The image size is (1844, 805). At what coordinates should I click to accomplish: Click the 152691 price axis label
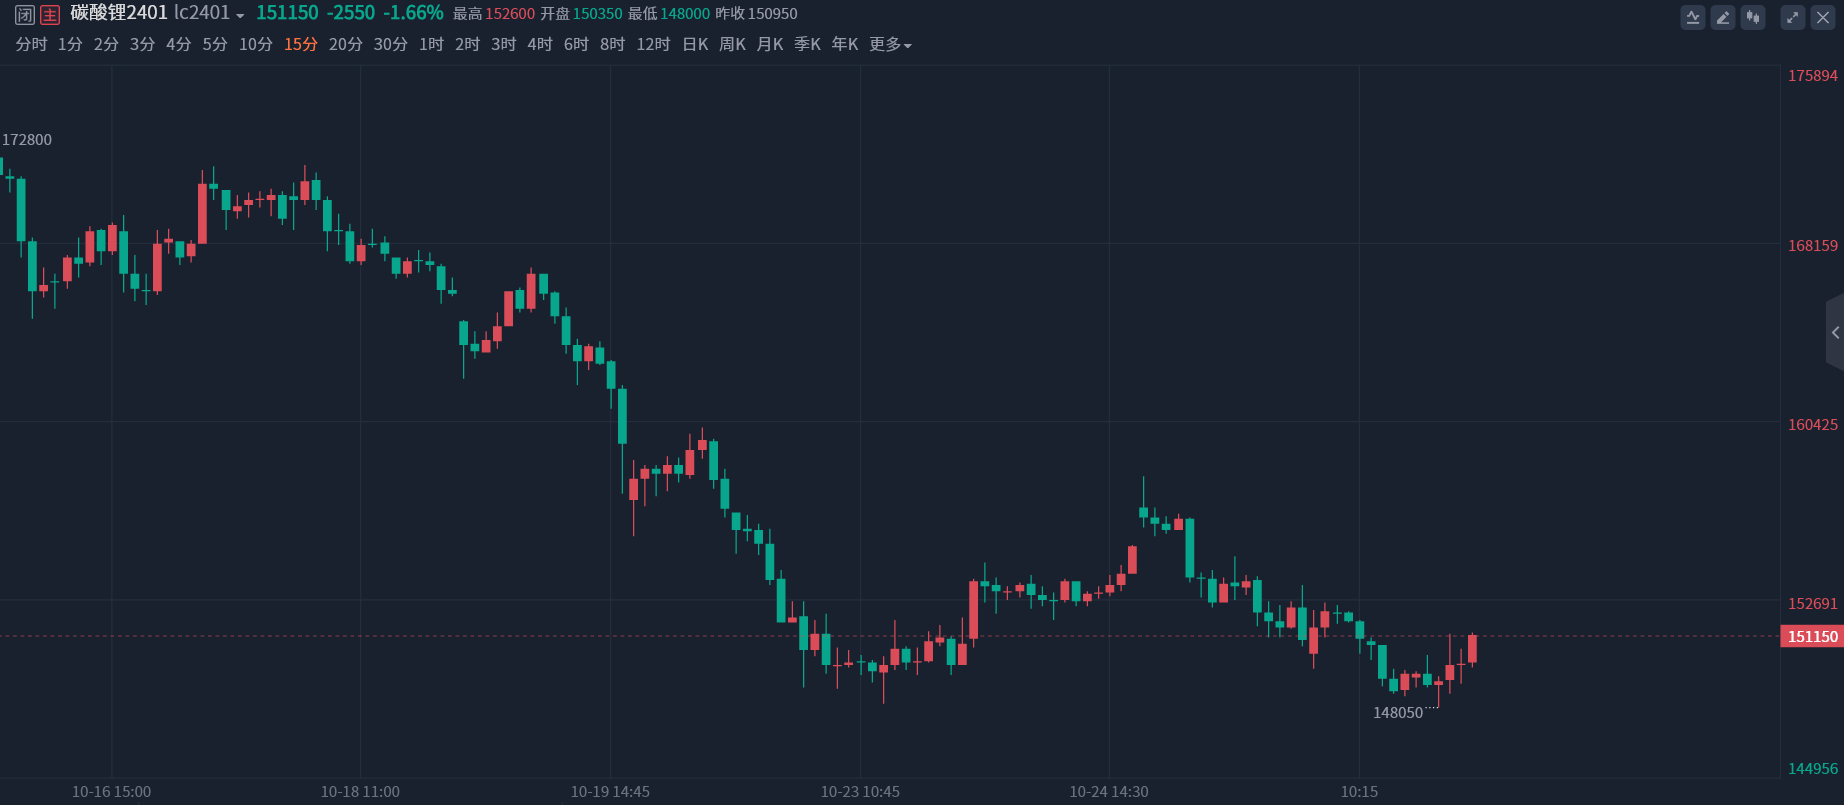pyautogui.click(x=1813, y=604)
